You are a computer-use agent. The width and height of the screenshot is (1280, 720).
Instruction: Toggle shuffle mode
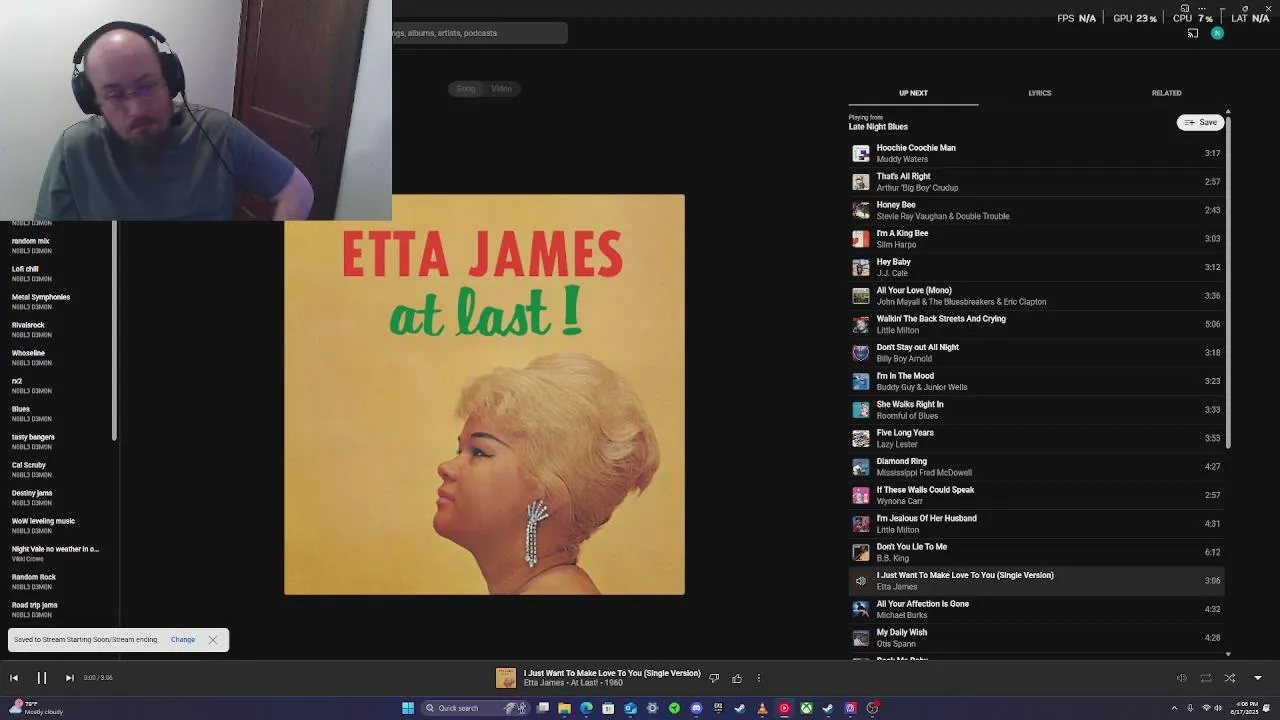[x=1230, y=678]
